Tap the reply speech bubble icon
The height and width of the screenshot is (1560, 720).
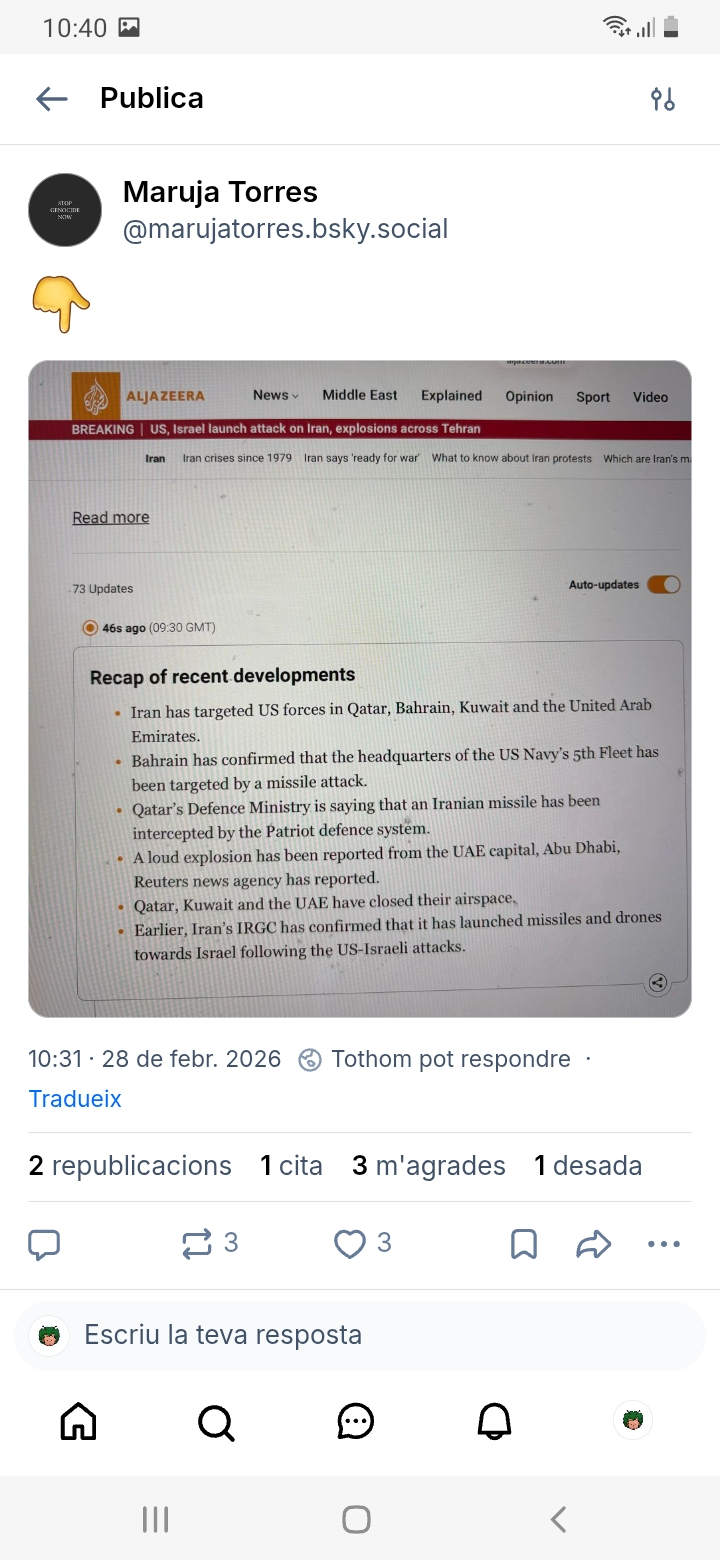coord(44,1243)
